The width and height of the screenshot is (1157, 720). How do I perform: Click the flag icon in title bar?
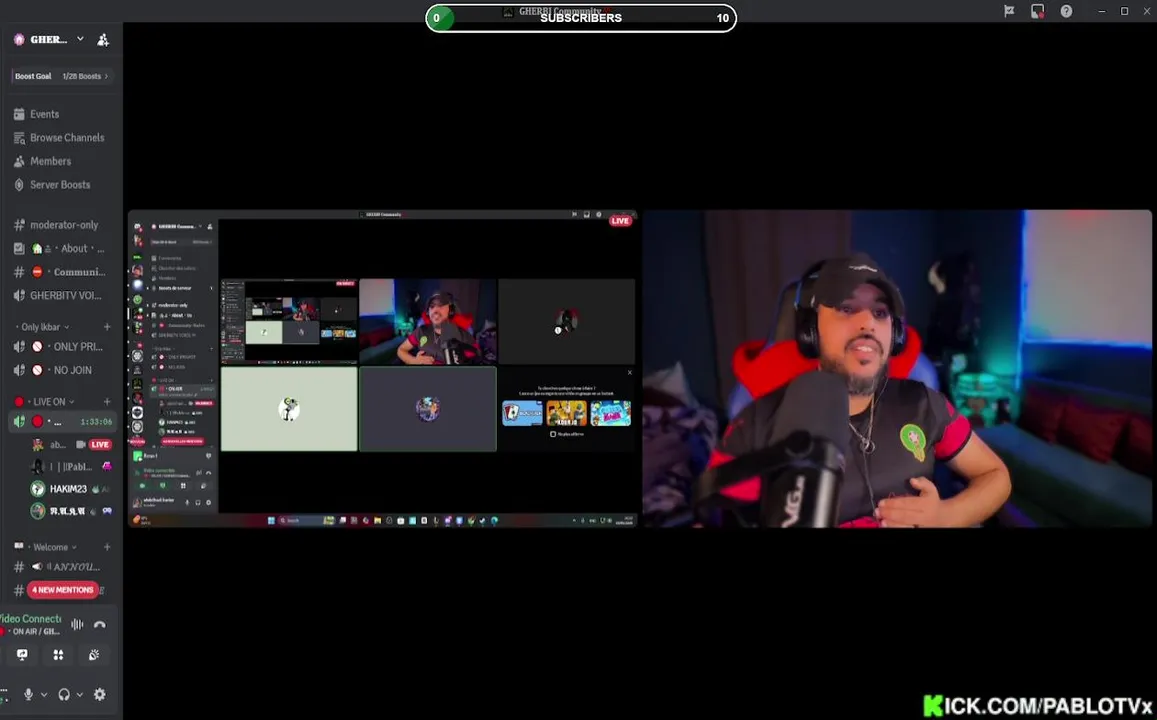[x=1009, y=11]
